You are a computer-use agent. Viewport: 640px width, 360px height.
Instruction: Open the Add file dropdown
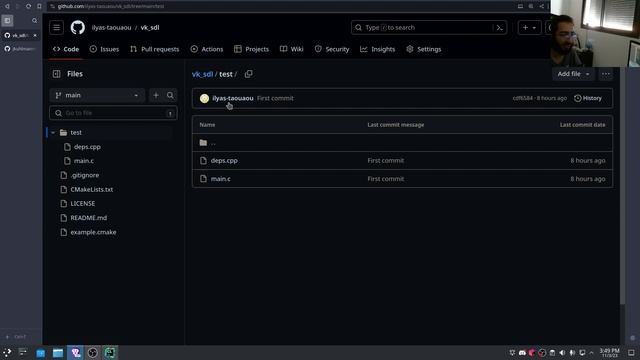pyautogui.click(x=573, y=74)
